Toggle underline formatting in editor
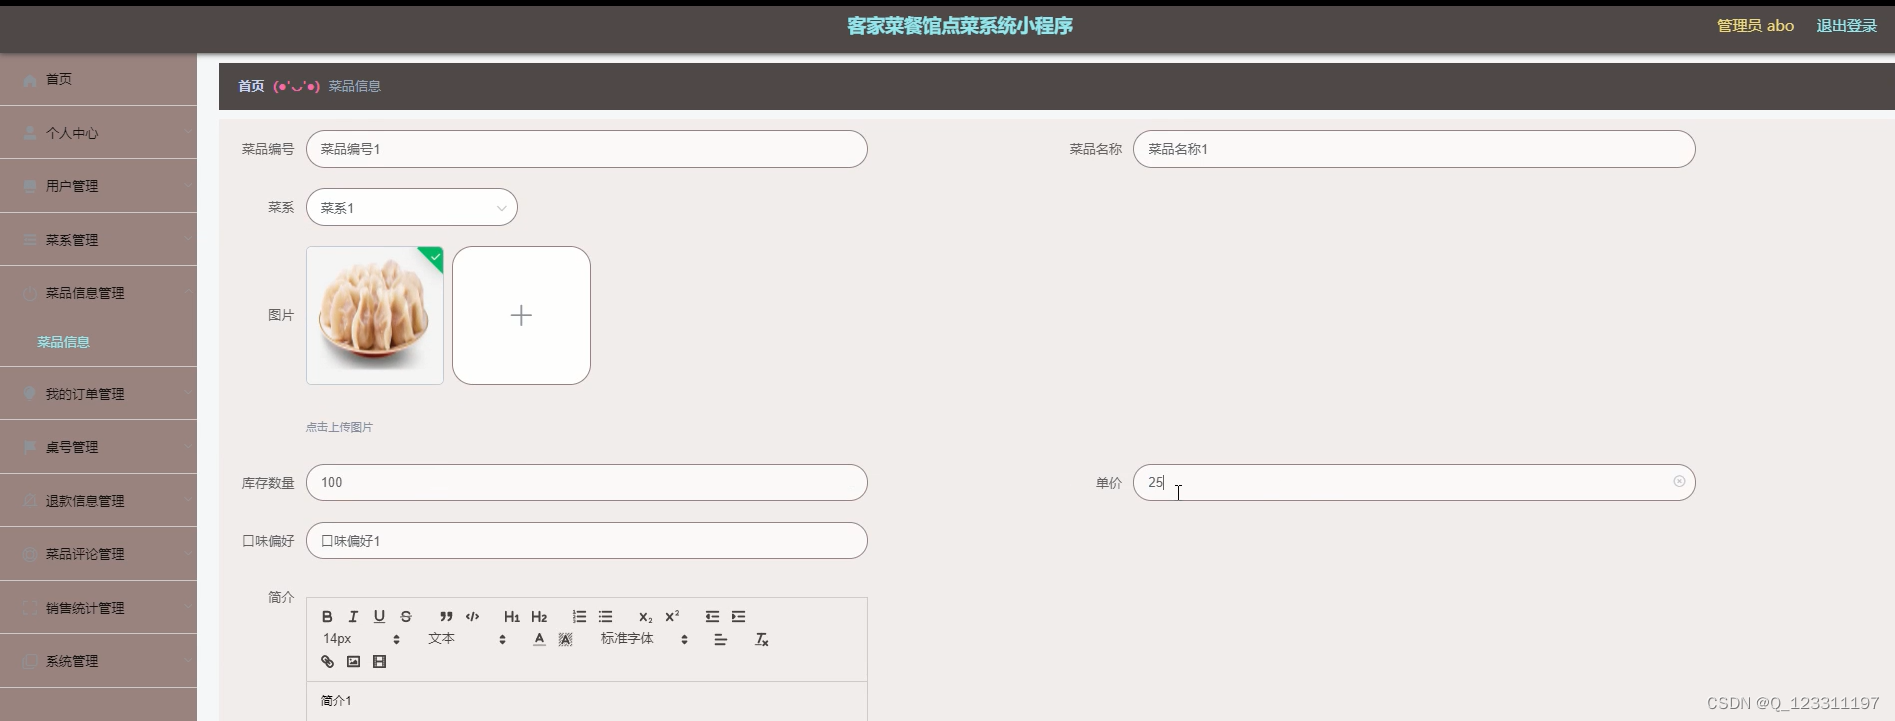The width and height of the screenshot is (1895, 721). tap(379, 617)
